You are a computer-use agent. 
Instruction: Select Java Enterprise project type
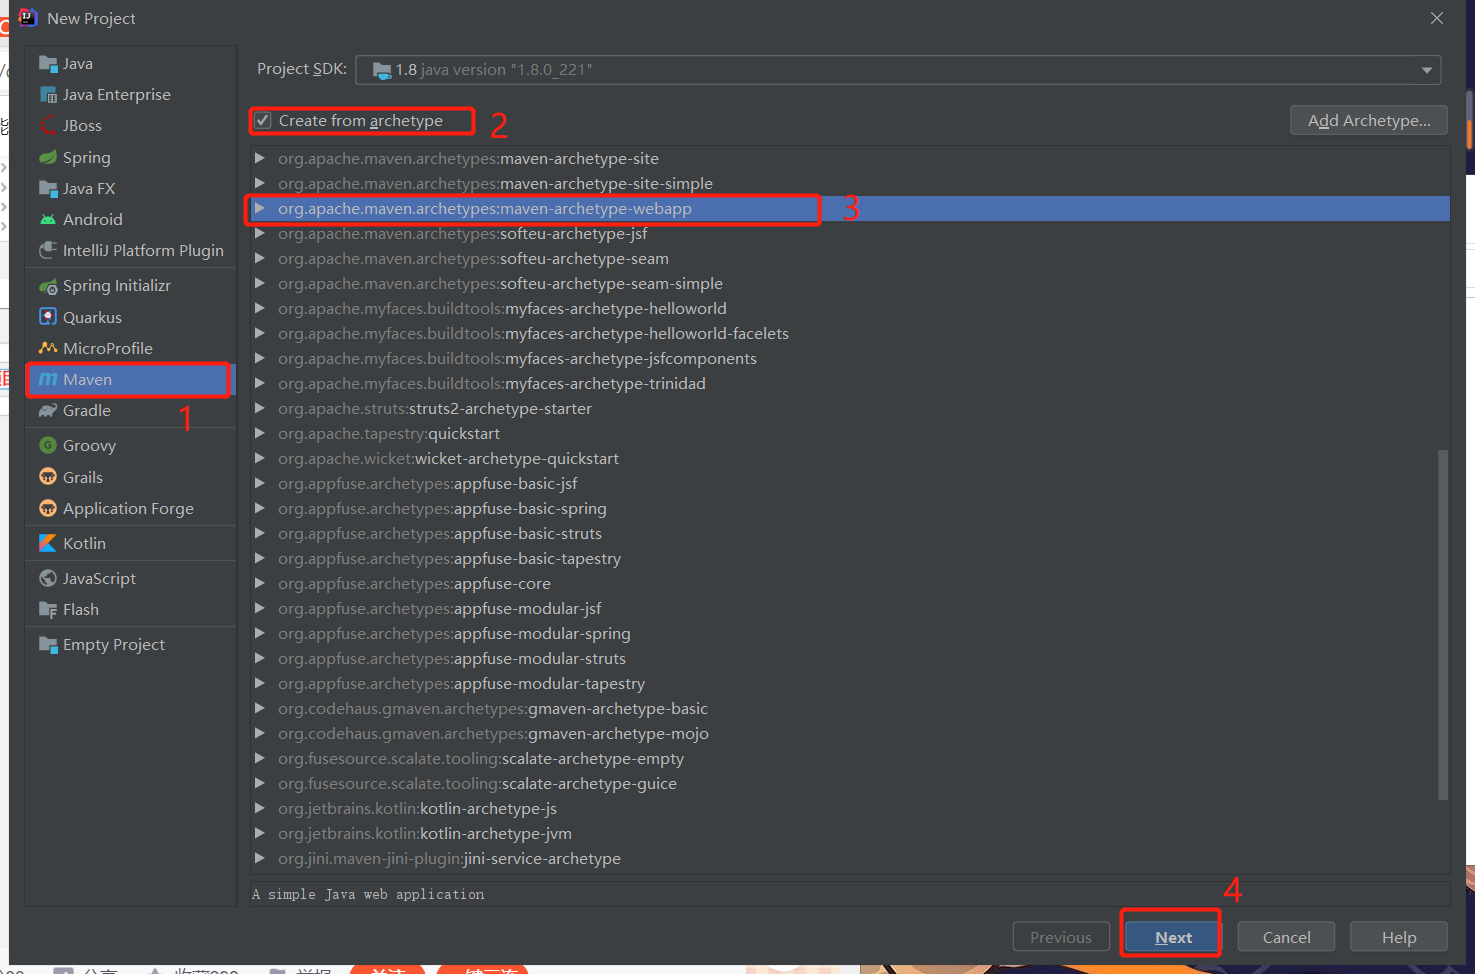(x=130, y=95)
